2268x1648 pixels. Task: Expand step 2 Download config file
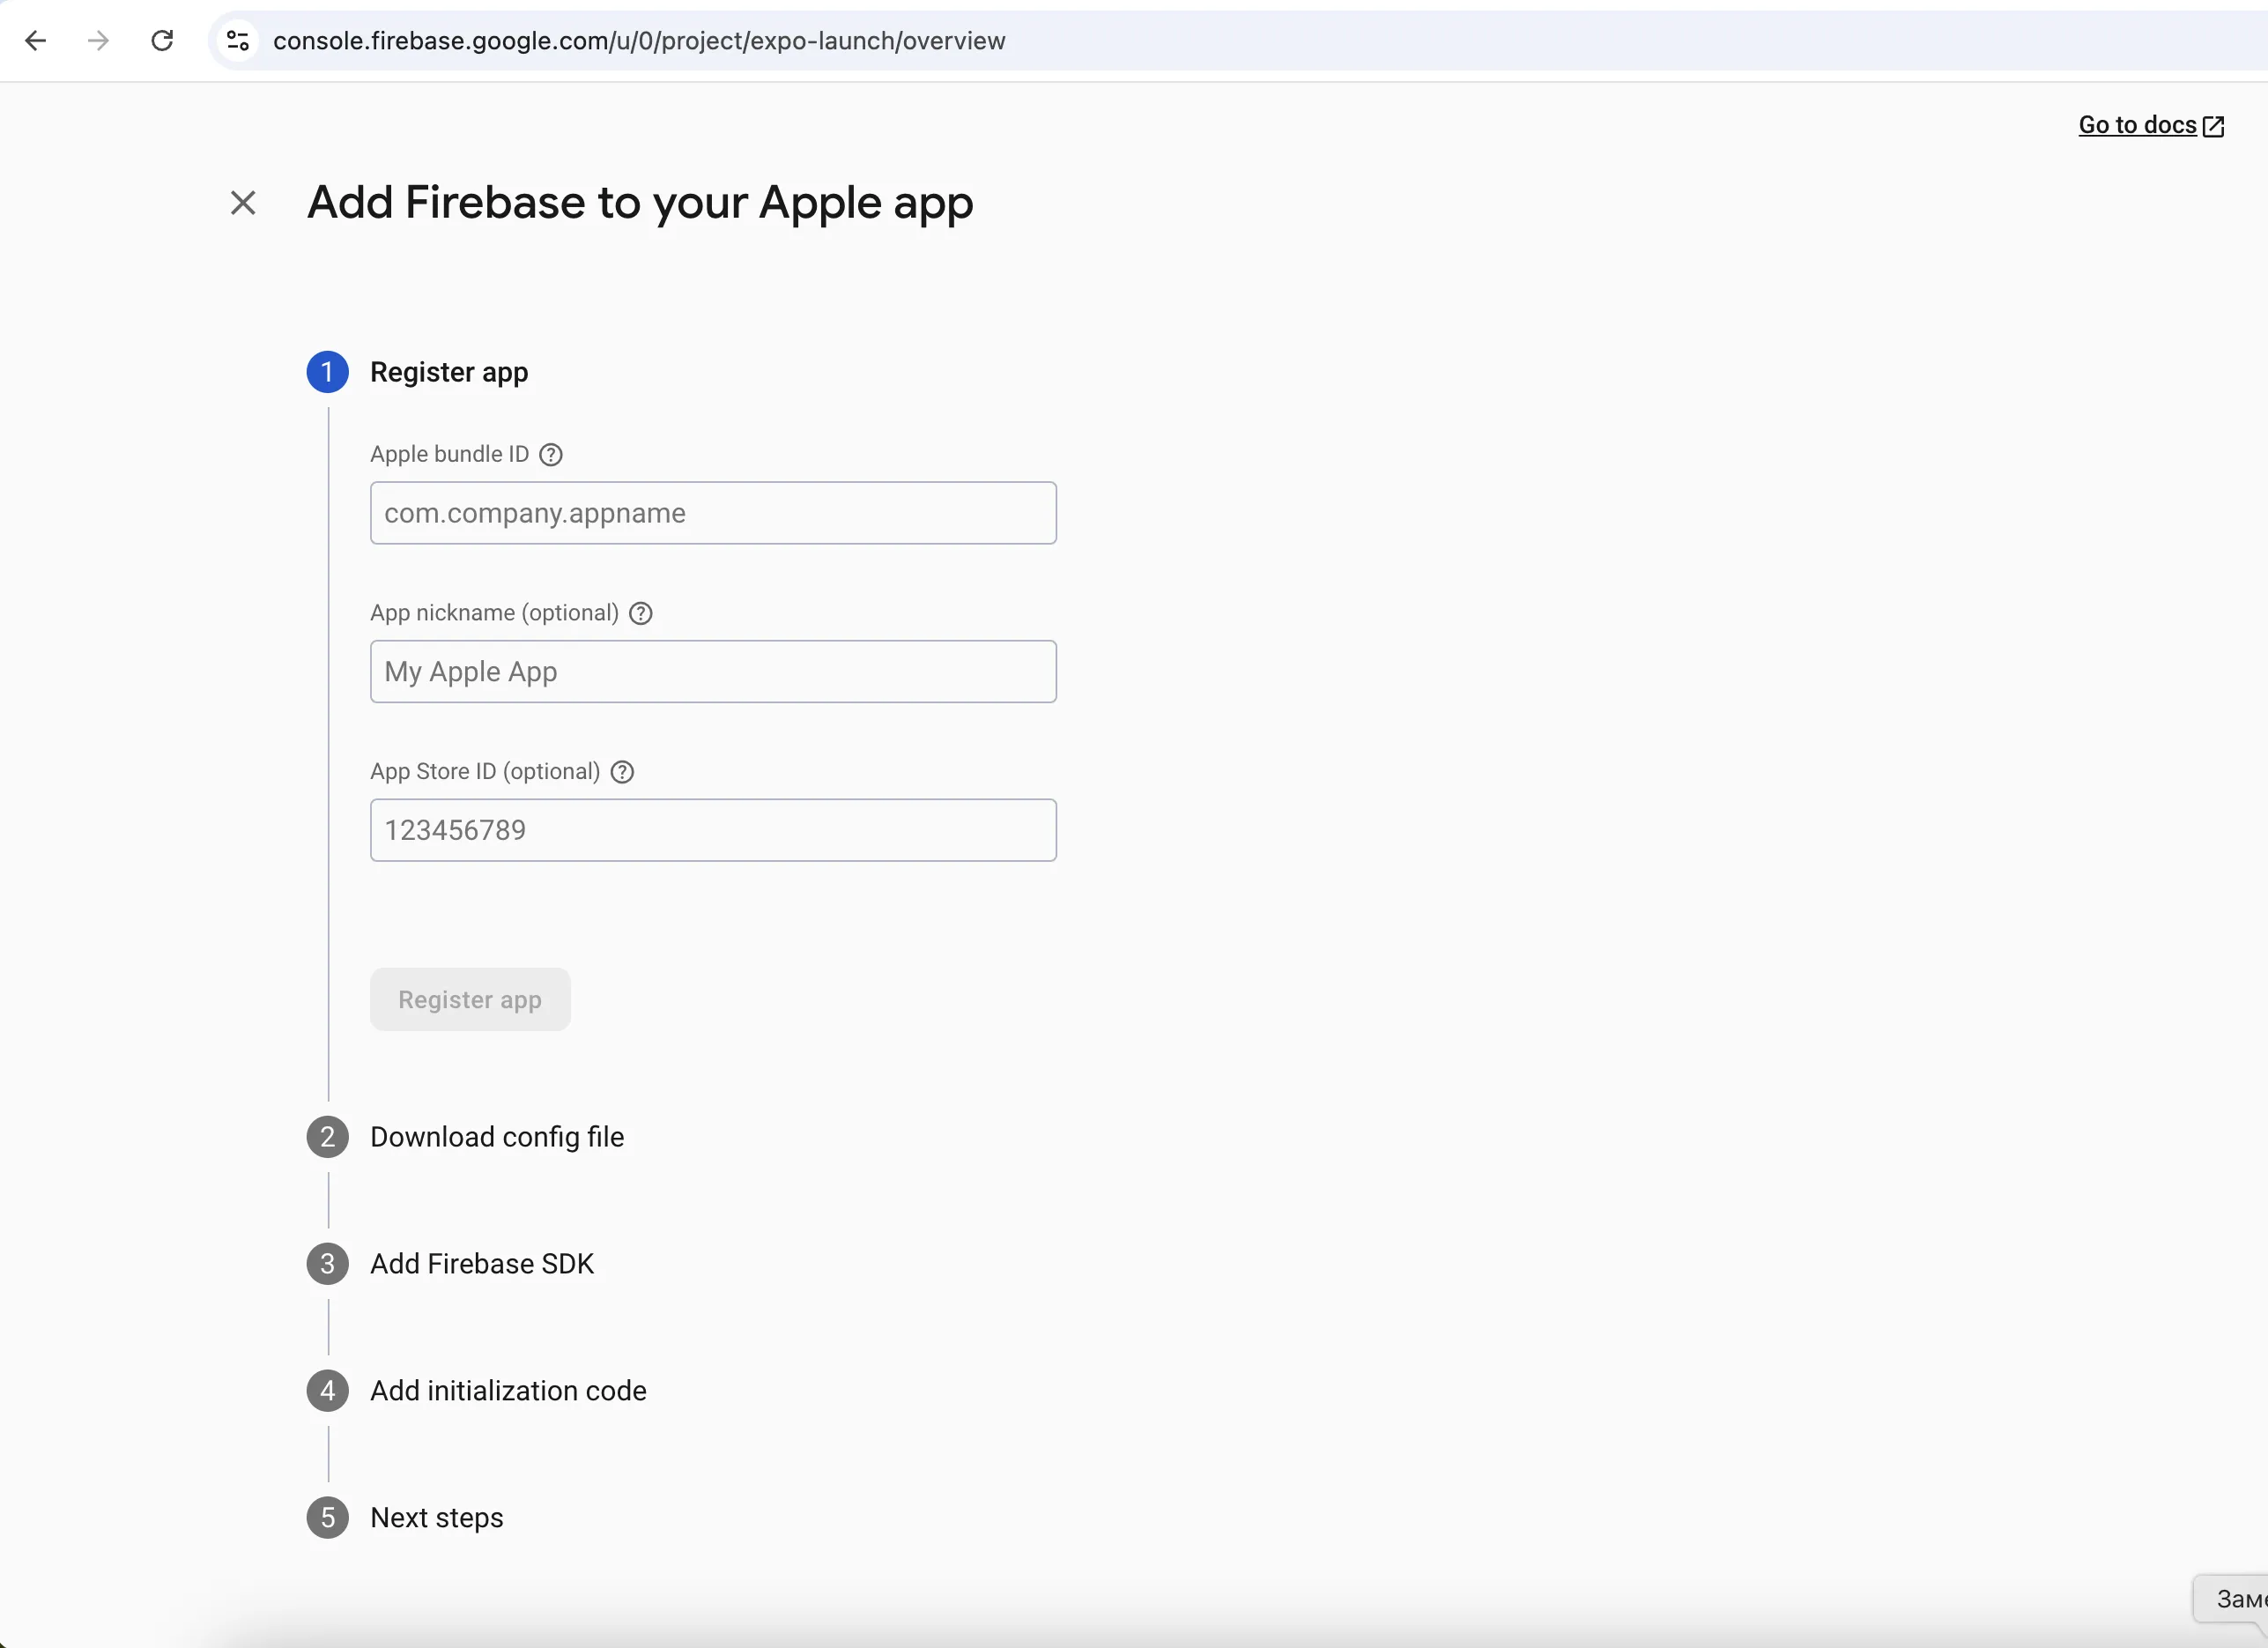(497, 1137)
